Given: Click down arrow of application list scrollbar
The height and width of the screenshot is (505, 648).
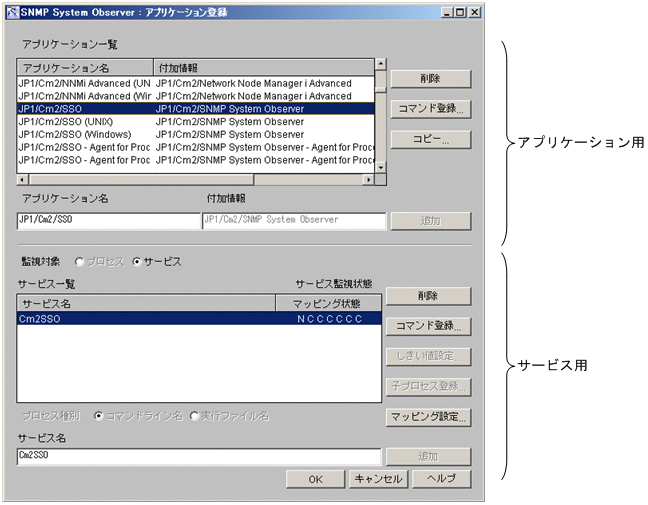Looking at the screenshot, I should point(381,167).
